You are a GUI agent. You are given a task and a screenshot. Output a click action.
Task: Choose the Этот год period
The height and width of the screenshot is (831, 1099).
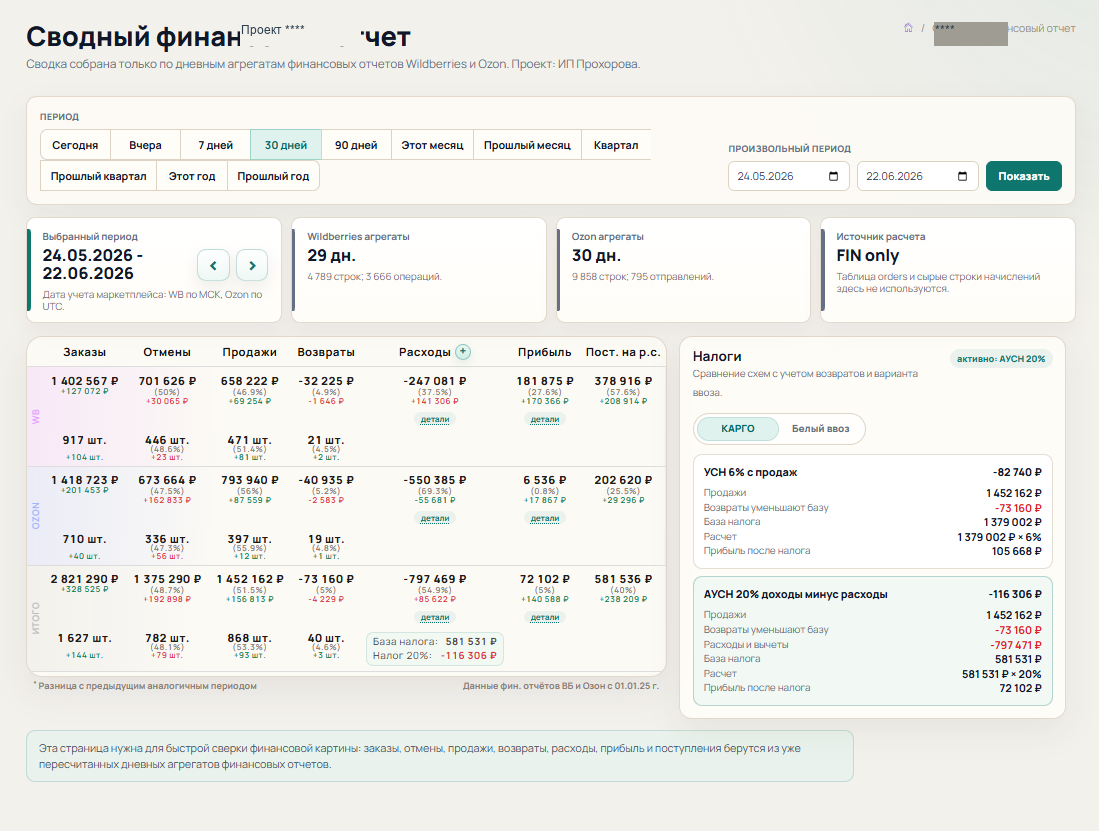pyautogui.click(x=191, y=176)
